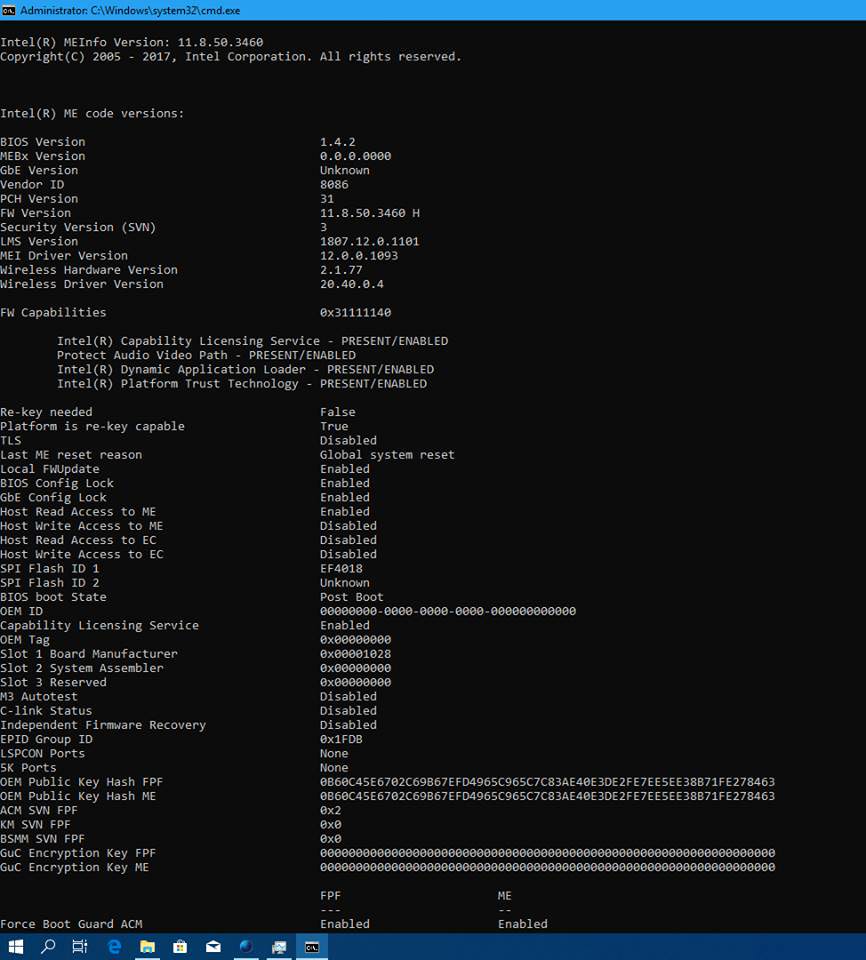866x960 pixels.
Task: Switch to the blue globe app in taskbar
Action: (x=246, y=947)
